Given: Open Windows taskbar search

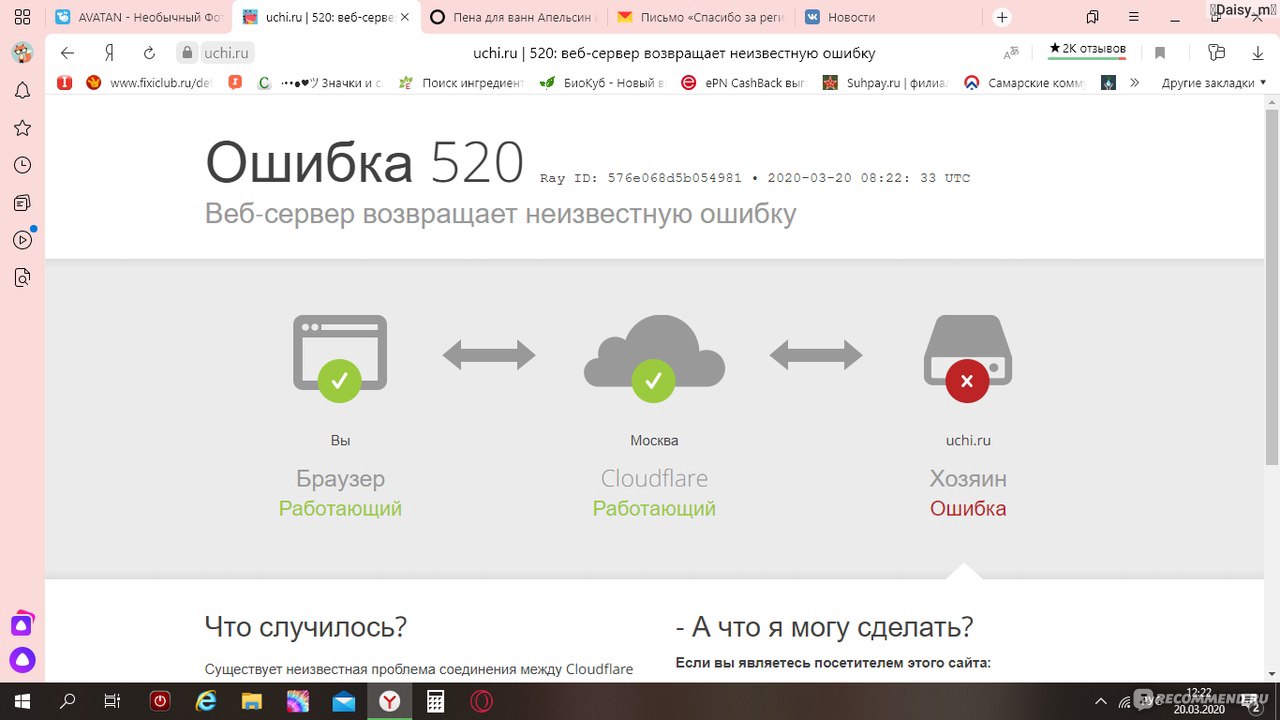Looking at the screenshot, I should pos(68,701).
